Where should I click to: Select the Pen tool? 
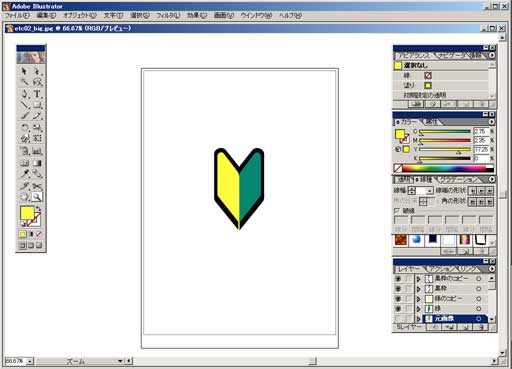pos(24,94)
